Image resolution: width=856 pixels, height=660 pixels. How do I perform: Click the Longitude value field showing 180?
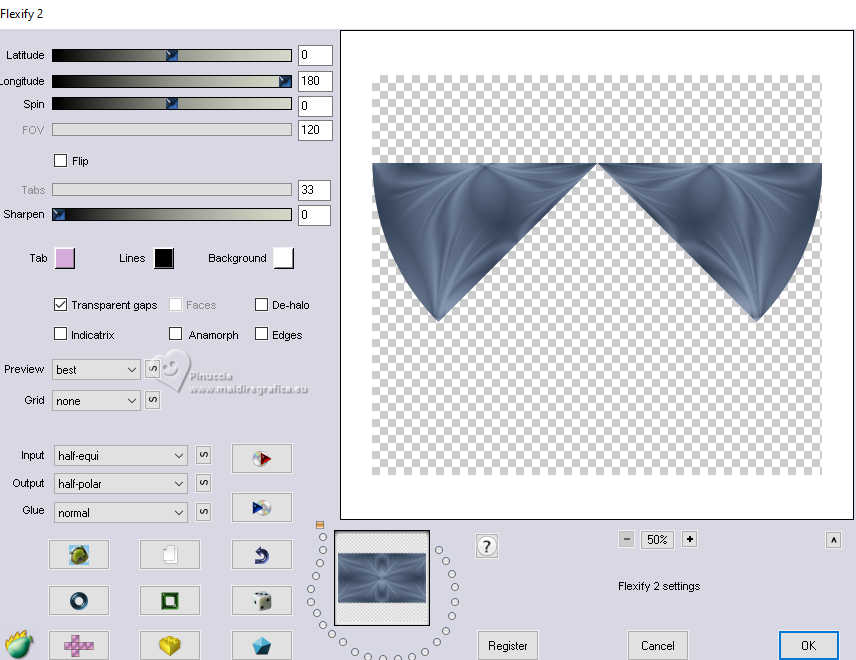[315, 81]
